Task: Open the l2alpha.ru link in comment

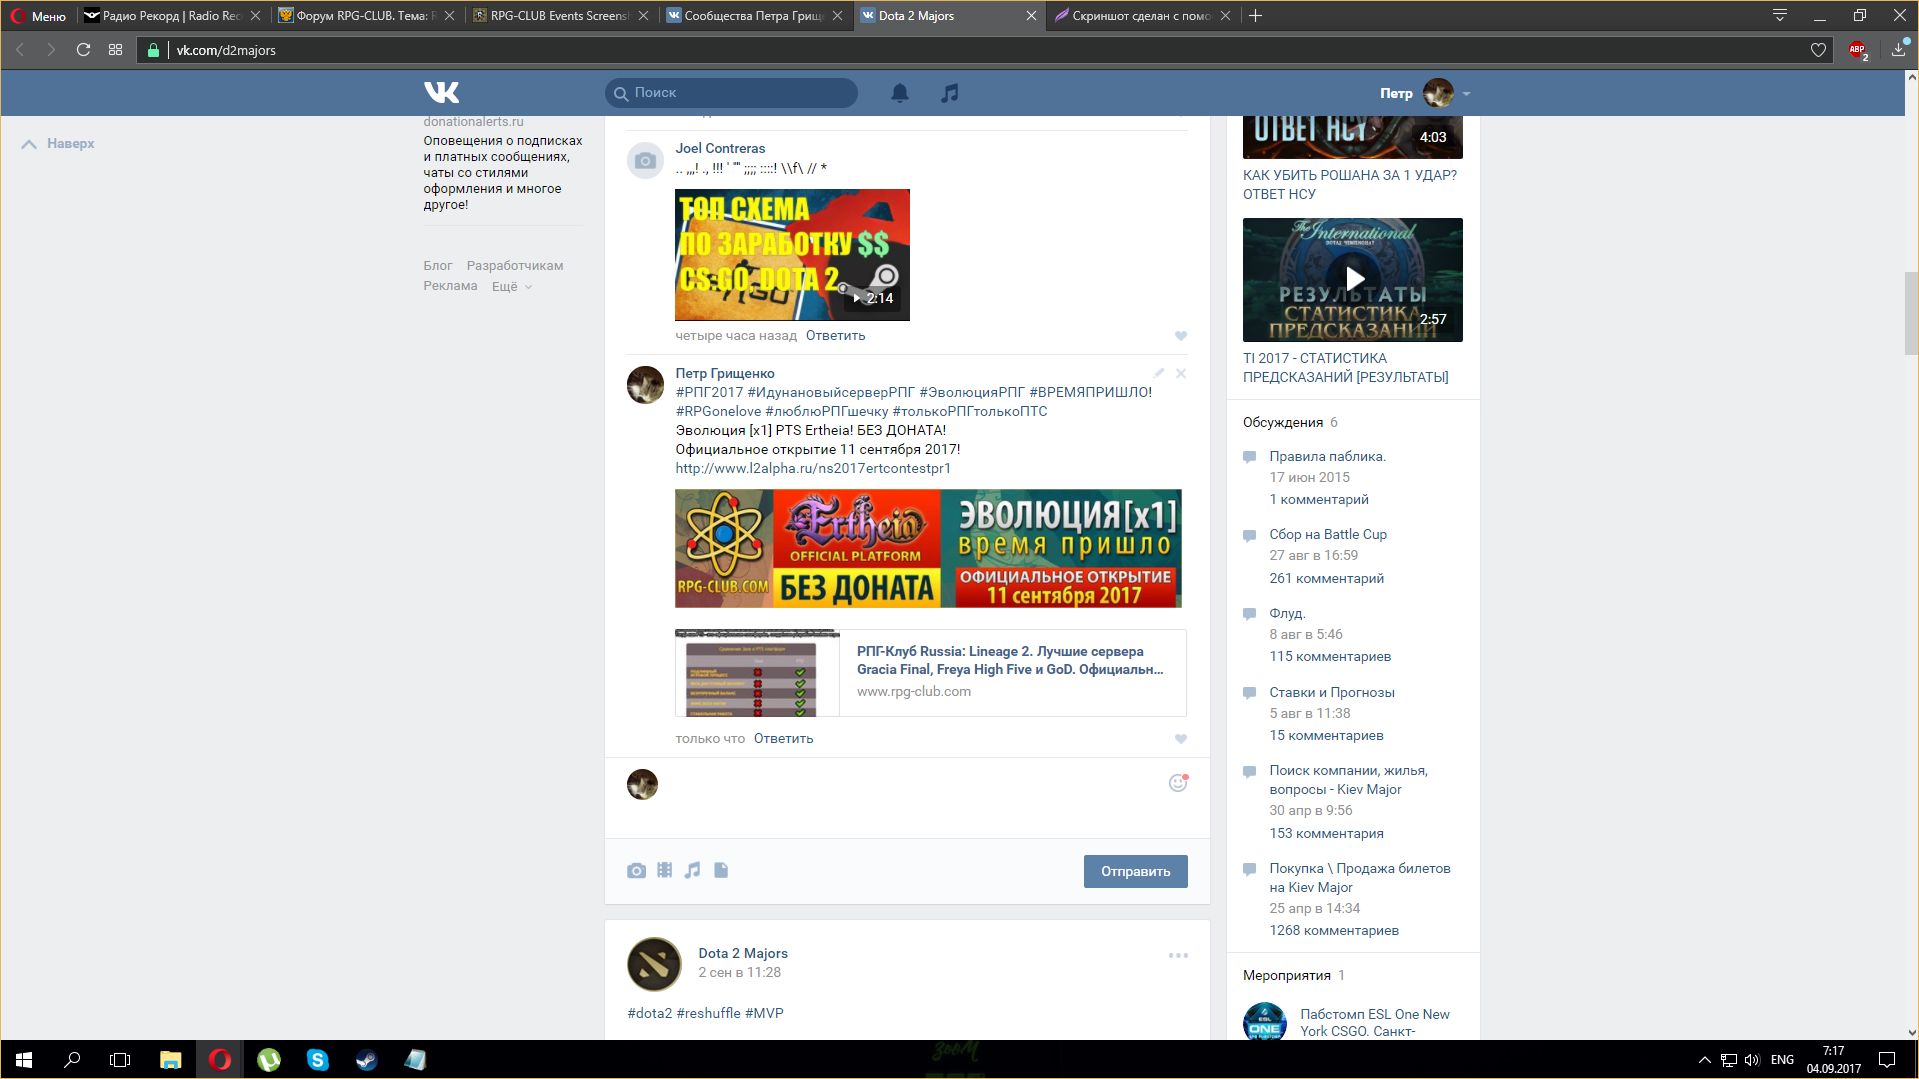Action: coord(813,468)
